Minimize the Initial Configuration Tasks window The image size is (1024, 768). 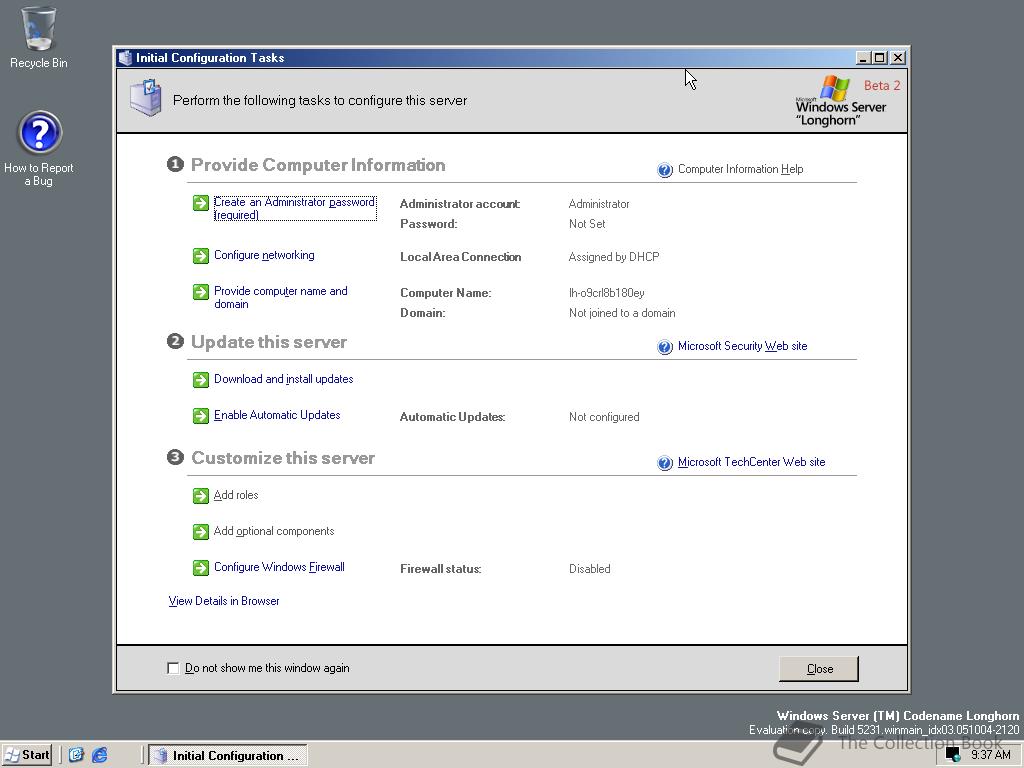coord(863,57)
